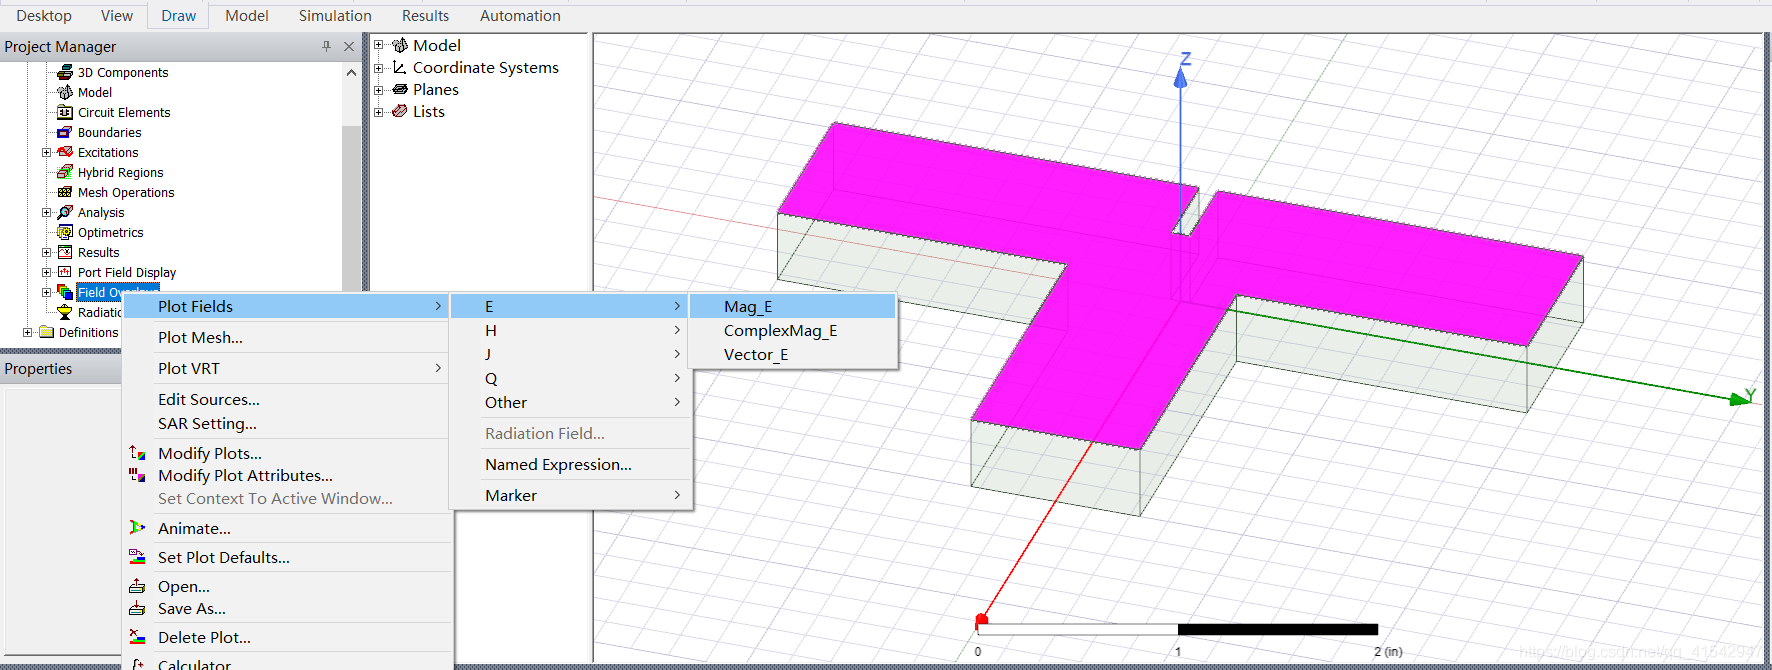Screen dimensions: 1772x670
Task: Click the Field Overlays icon
Action: coord(65,292)
